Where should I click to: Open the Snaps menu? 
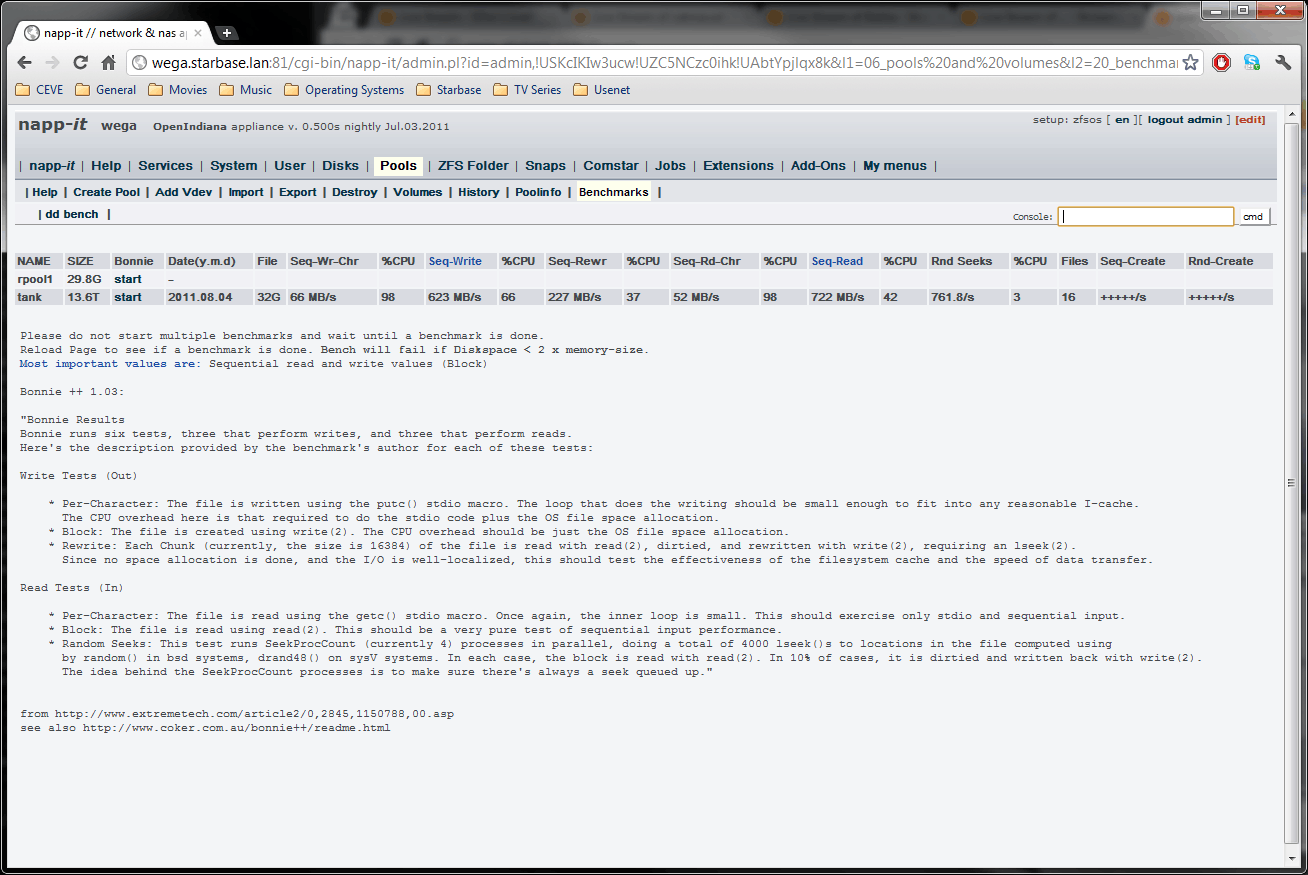[x=545, y=166]
